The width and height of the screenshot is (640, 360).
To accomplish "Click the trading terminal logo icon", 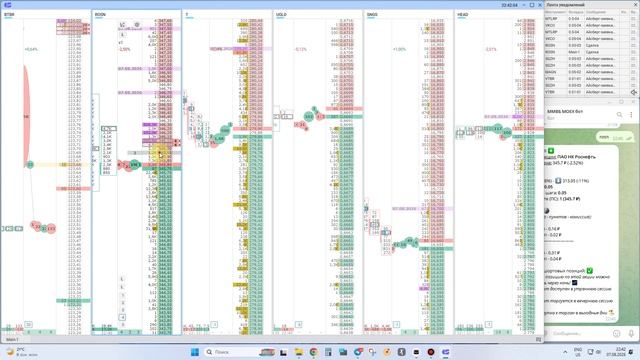I will click(x=7, y=5).
